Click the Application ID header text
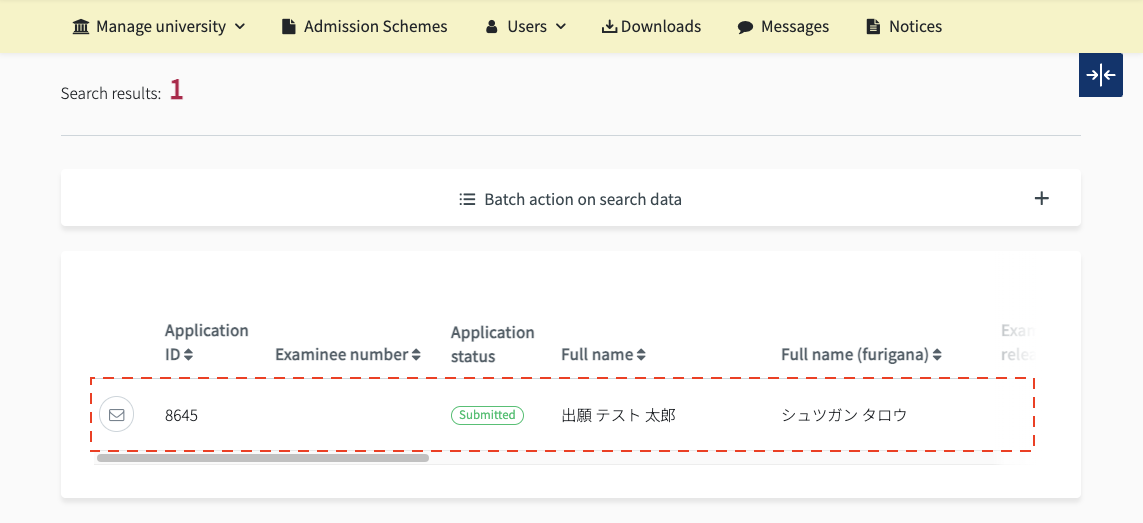 coord(206,342)
